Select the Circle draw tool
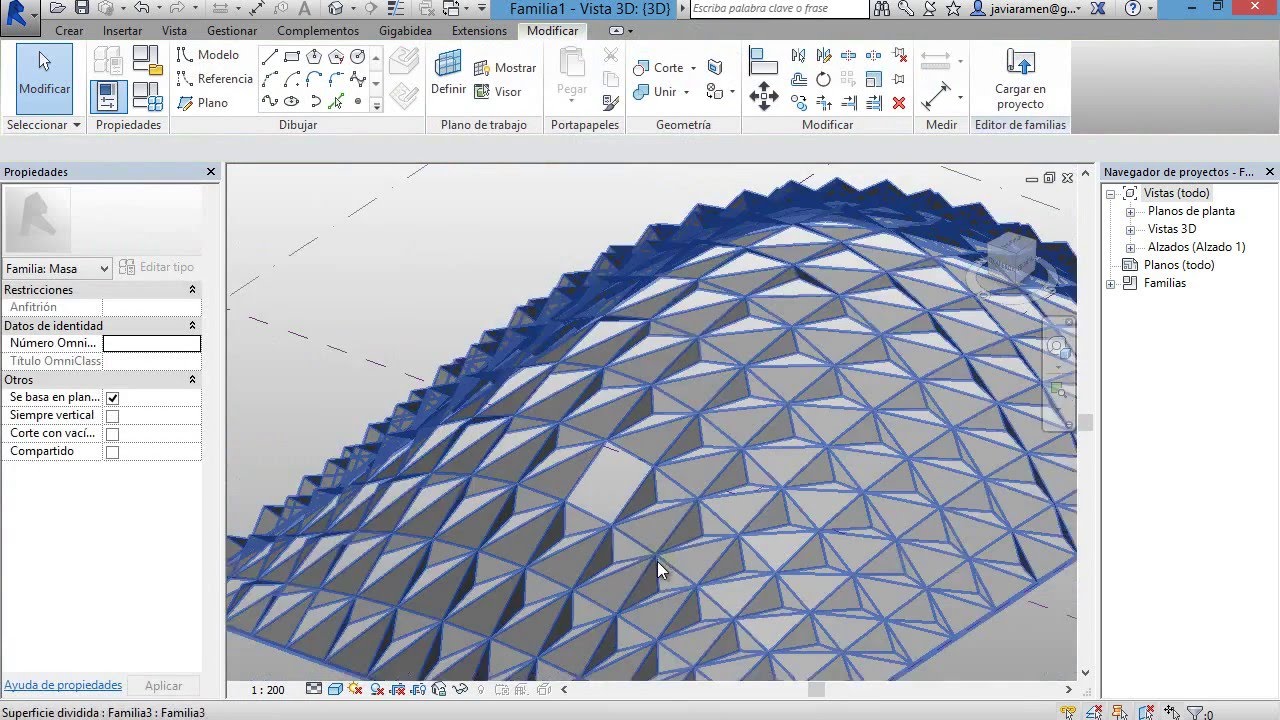 click(358, 56)
